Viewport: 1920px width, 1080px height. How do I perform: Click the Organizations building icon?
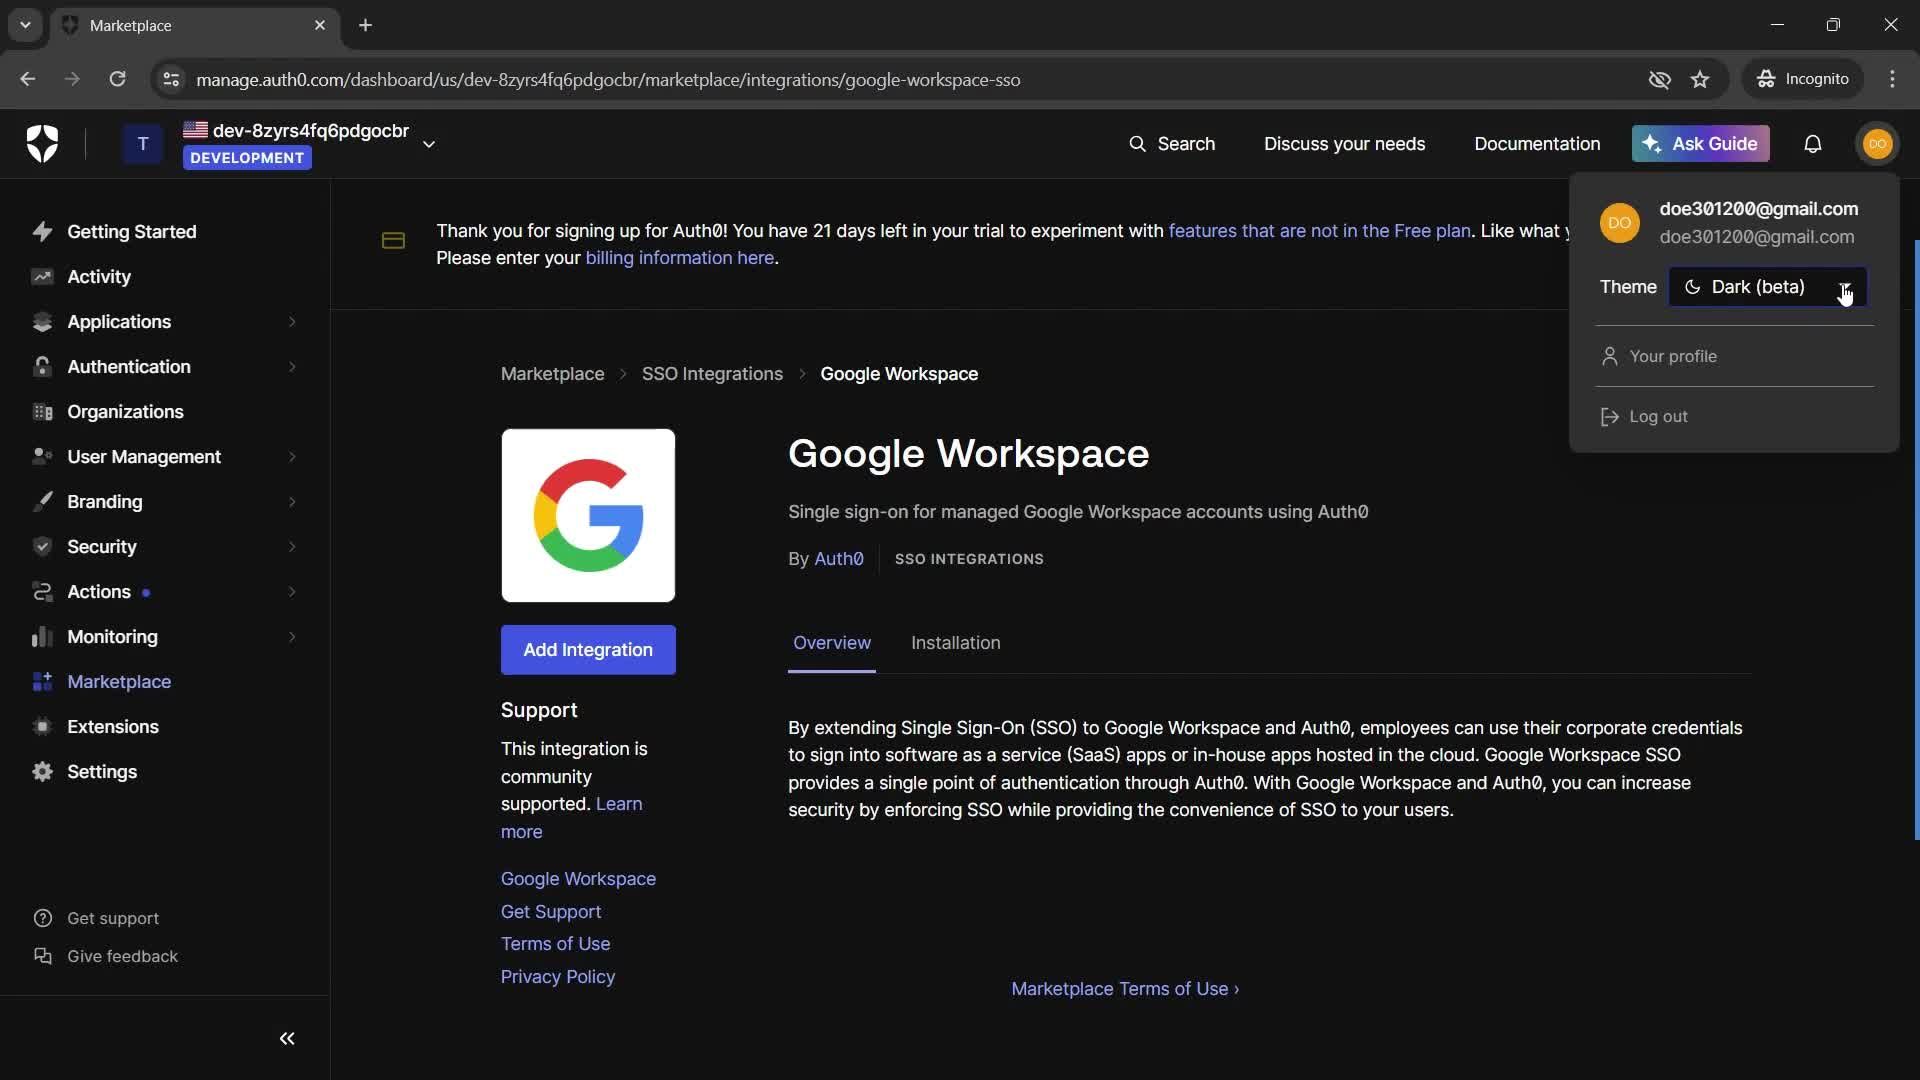[42, 412]
